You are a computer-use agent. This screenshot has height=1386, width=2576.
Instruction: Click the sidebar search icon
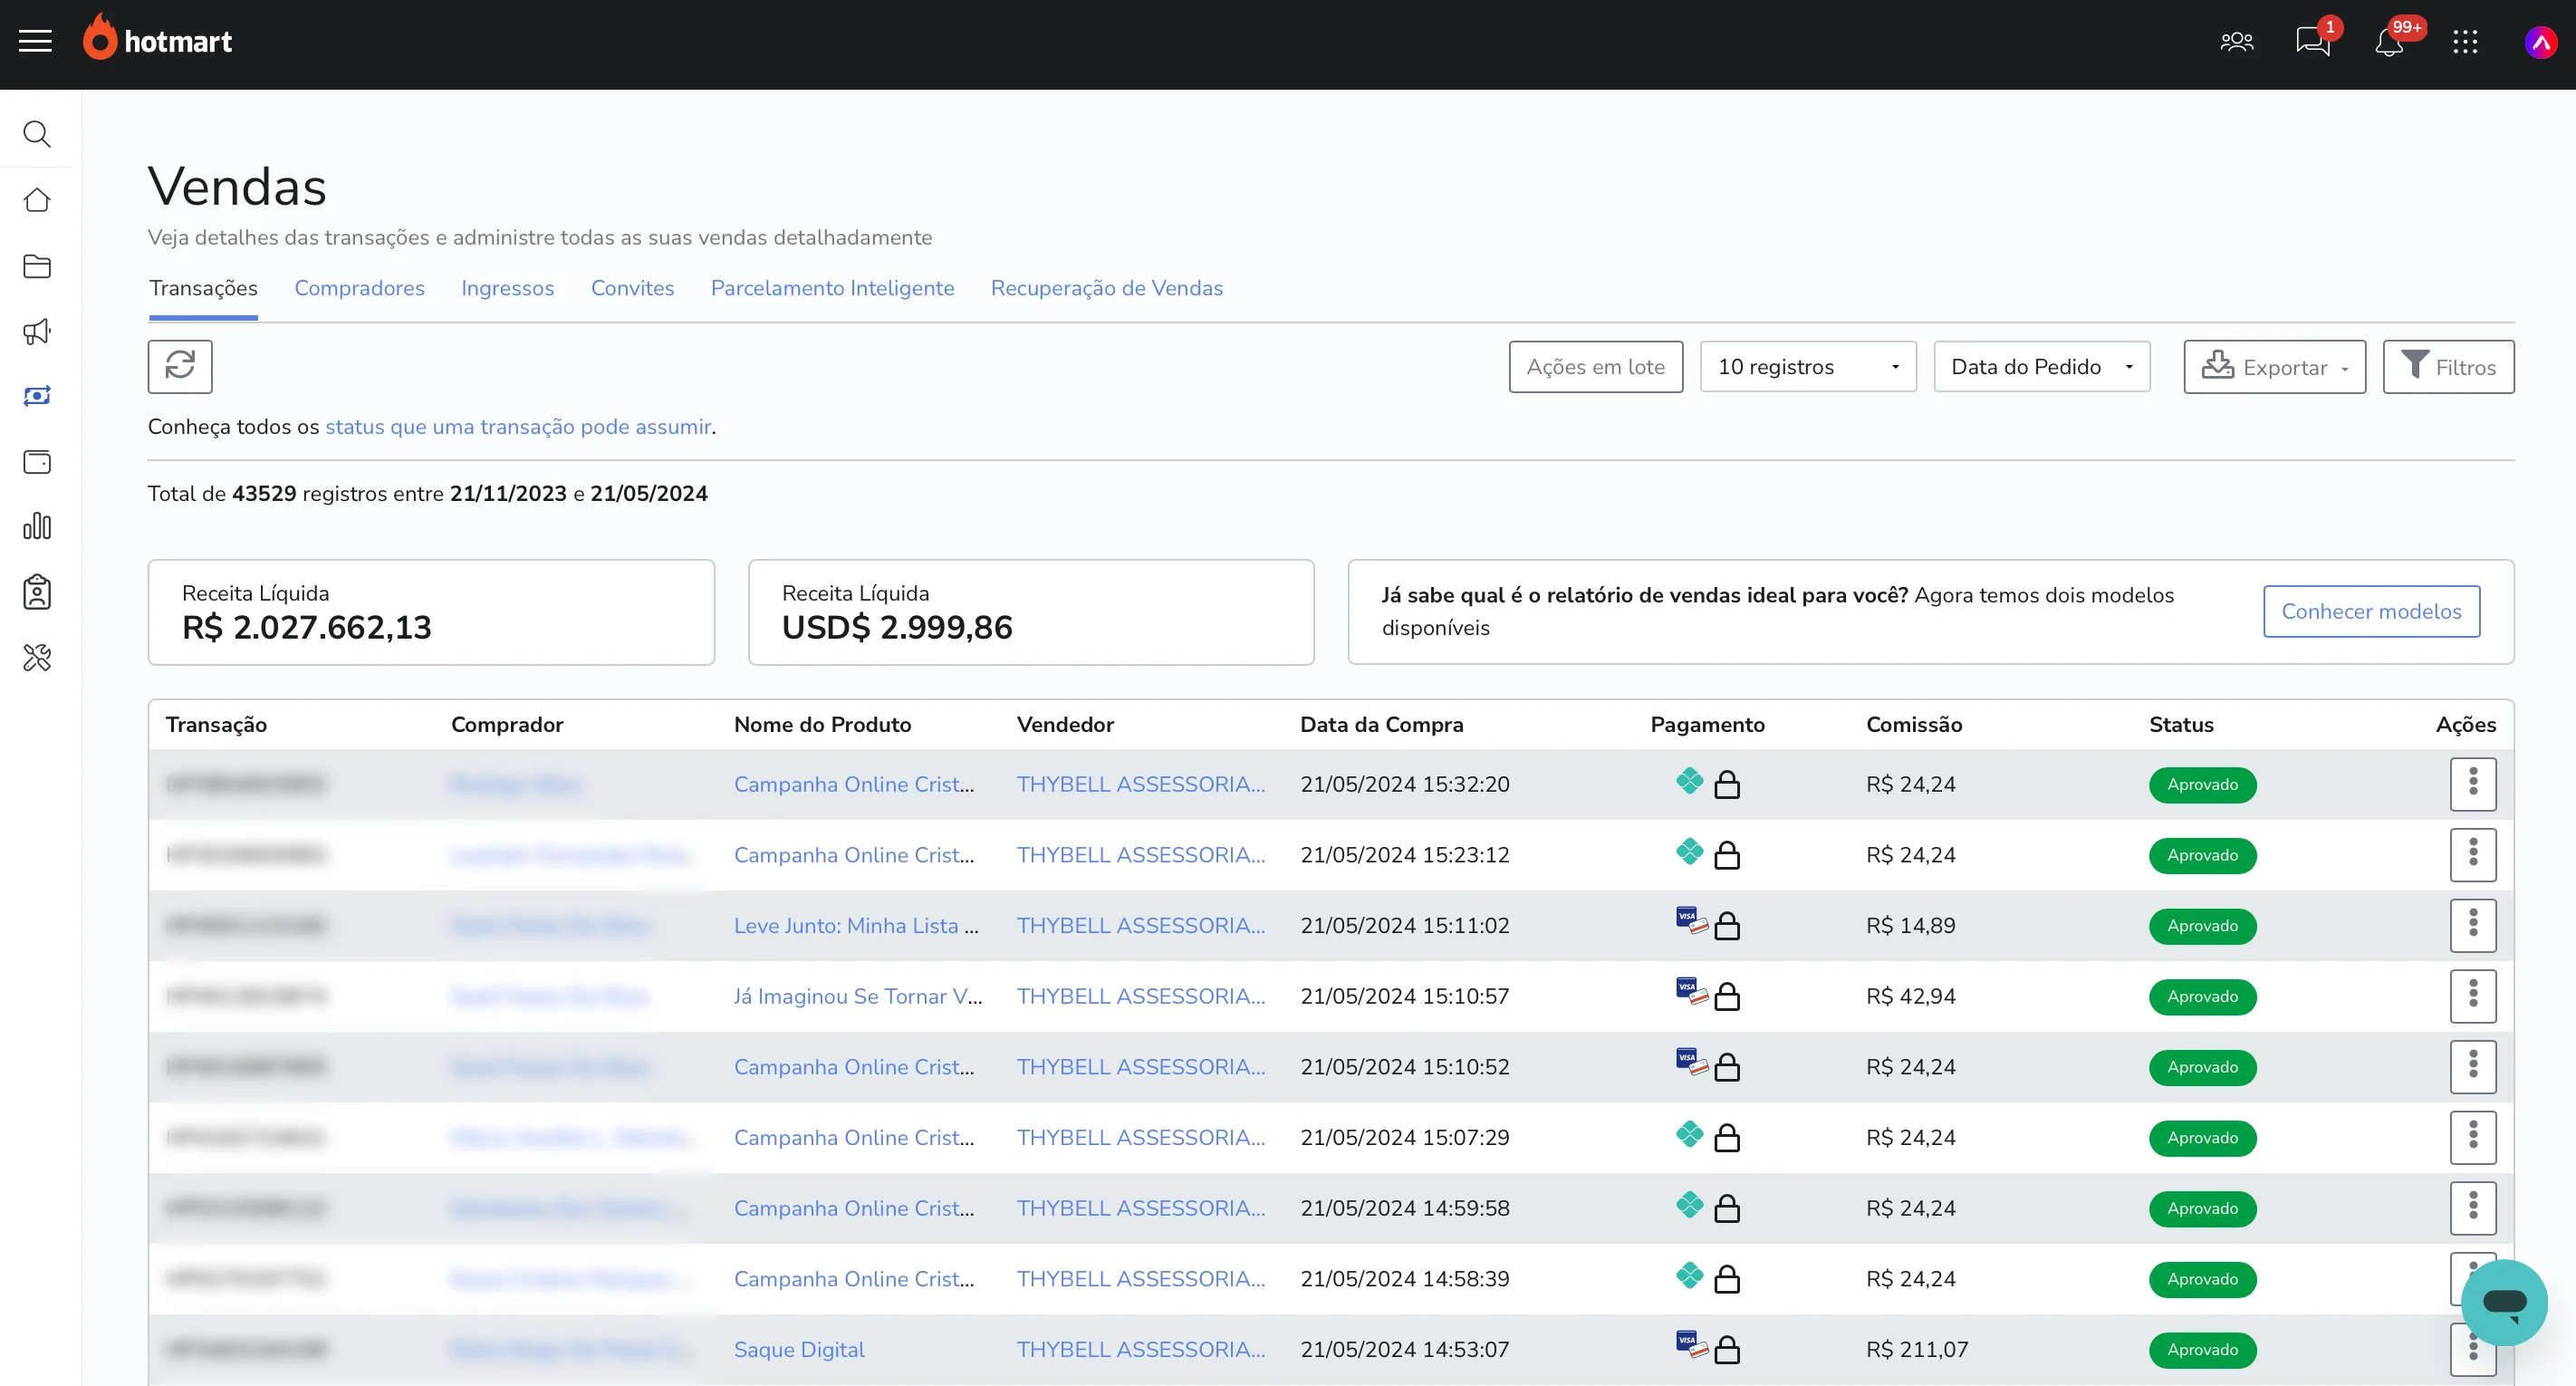click(37, 134)
